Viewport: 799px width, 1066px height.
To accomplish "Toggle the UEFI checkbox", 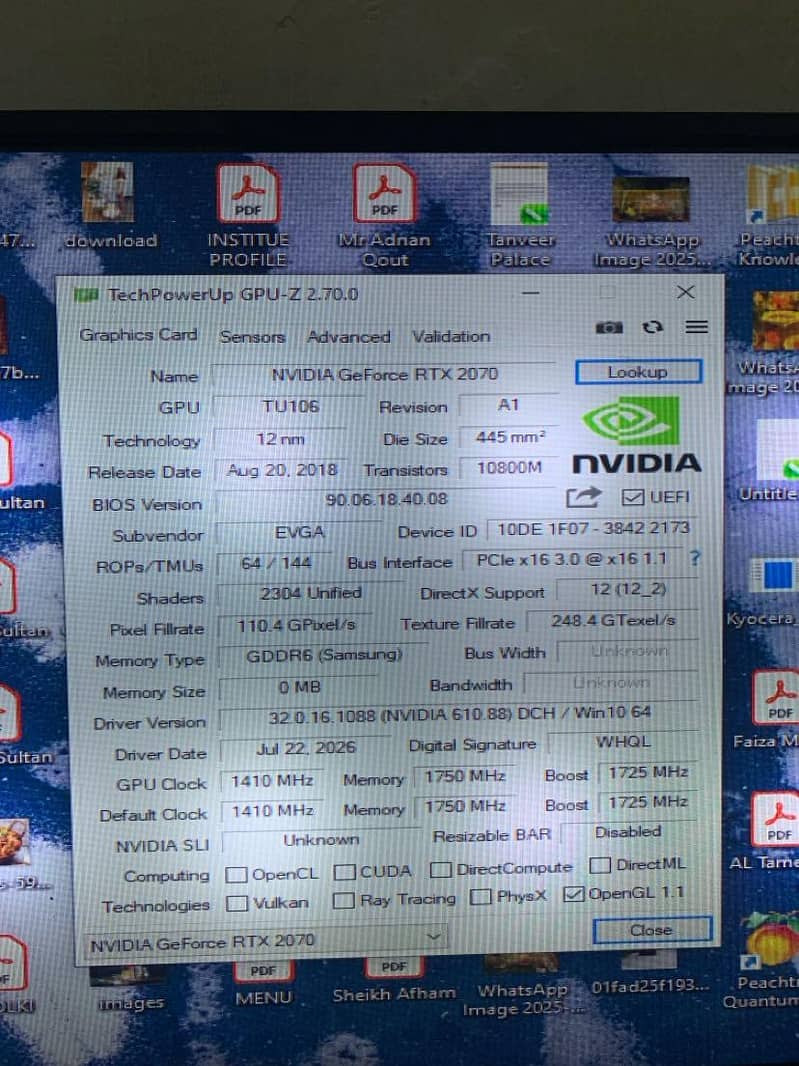I will [632, 498].
